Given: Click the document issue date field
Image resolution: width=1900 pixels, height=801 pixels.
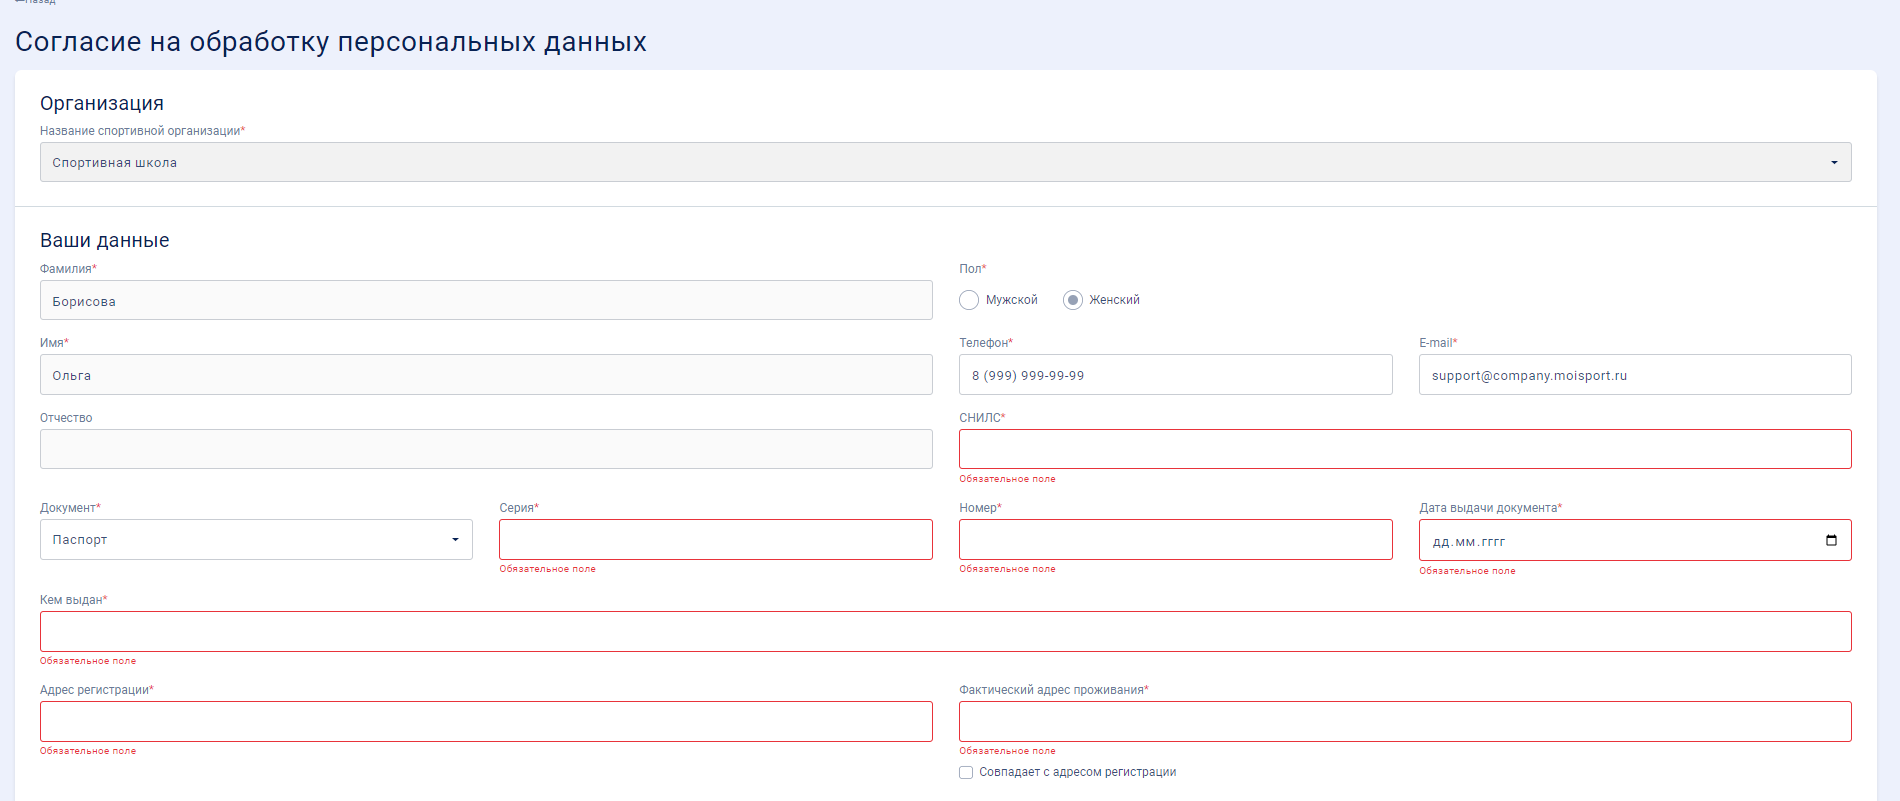Looking at the screenshot, I should [1635, 540].
